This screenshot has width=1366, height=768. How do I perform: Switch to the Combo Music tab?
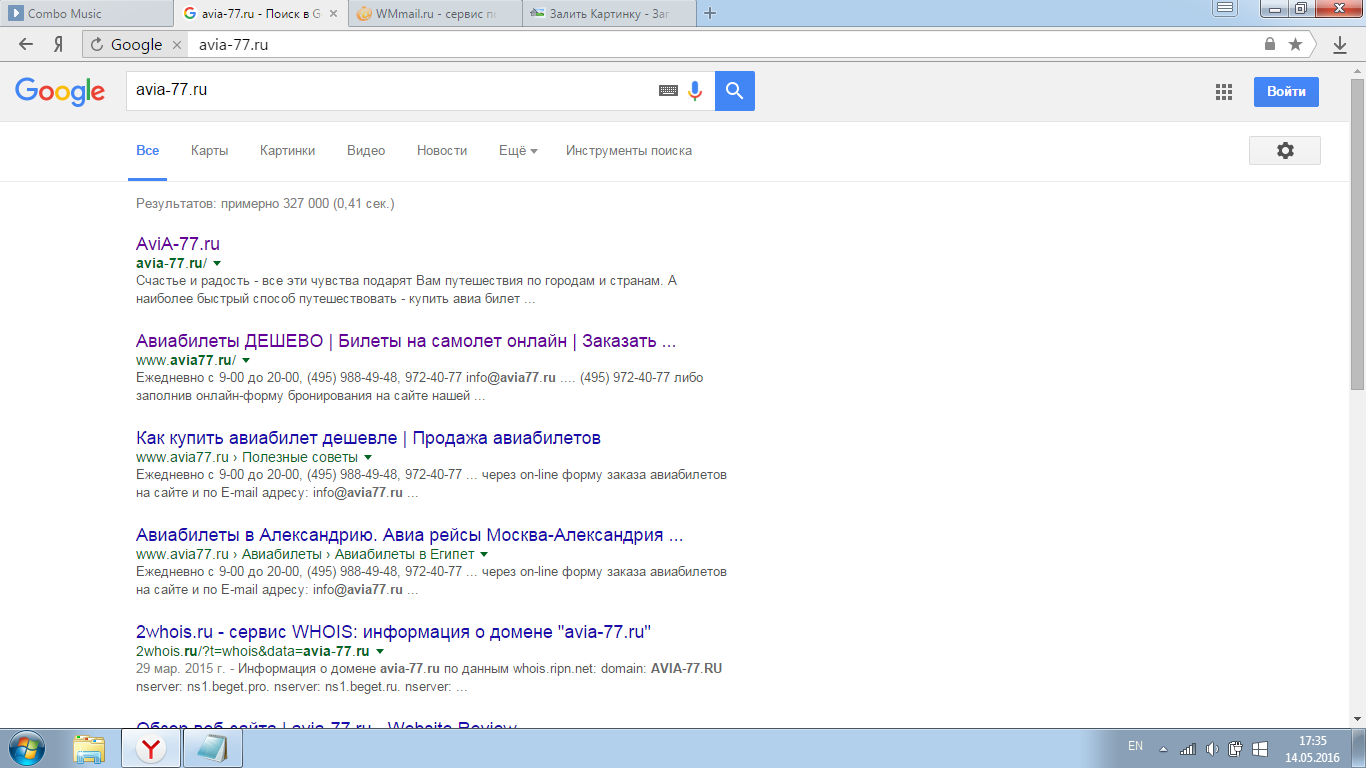[86, 14]
